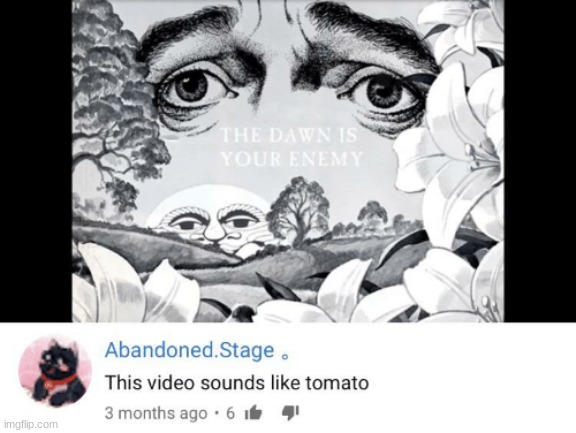Open the commenter's black cat avatar
The width and height of the screenshot is (576, 433).
coord(55,371)
